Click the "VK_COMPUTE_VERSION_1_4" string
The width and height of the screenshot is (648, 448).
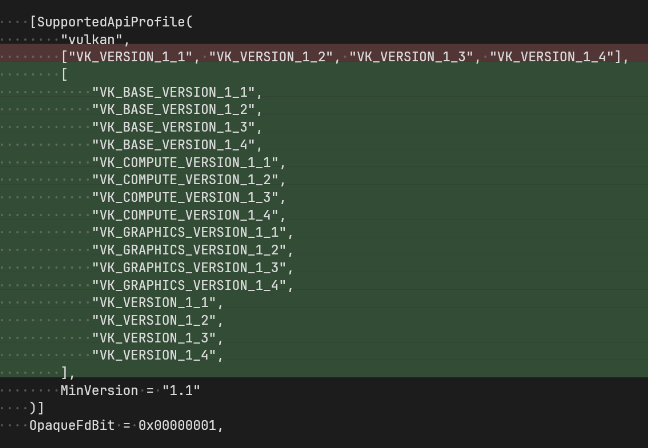pyautogui.click(x=188, y=215)
